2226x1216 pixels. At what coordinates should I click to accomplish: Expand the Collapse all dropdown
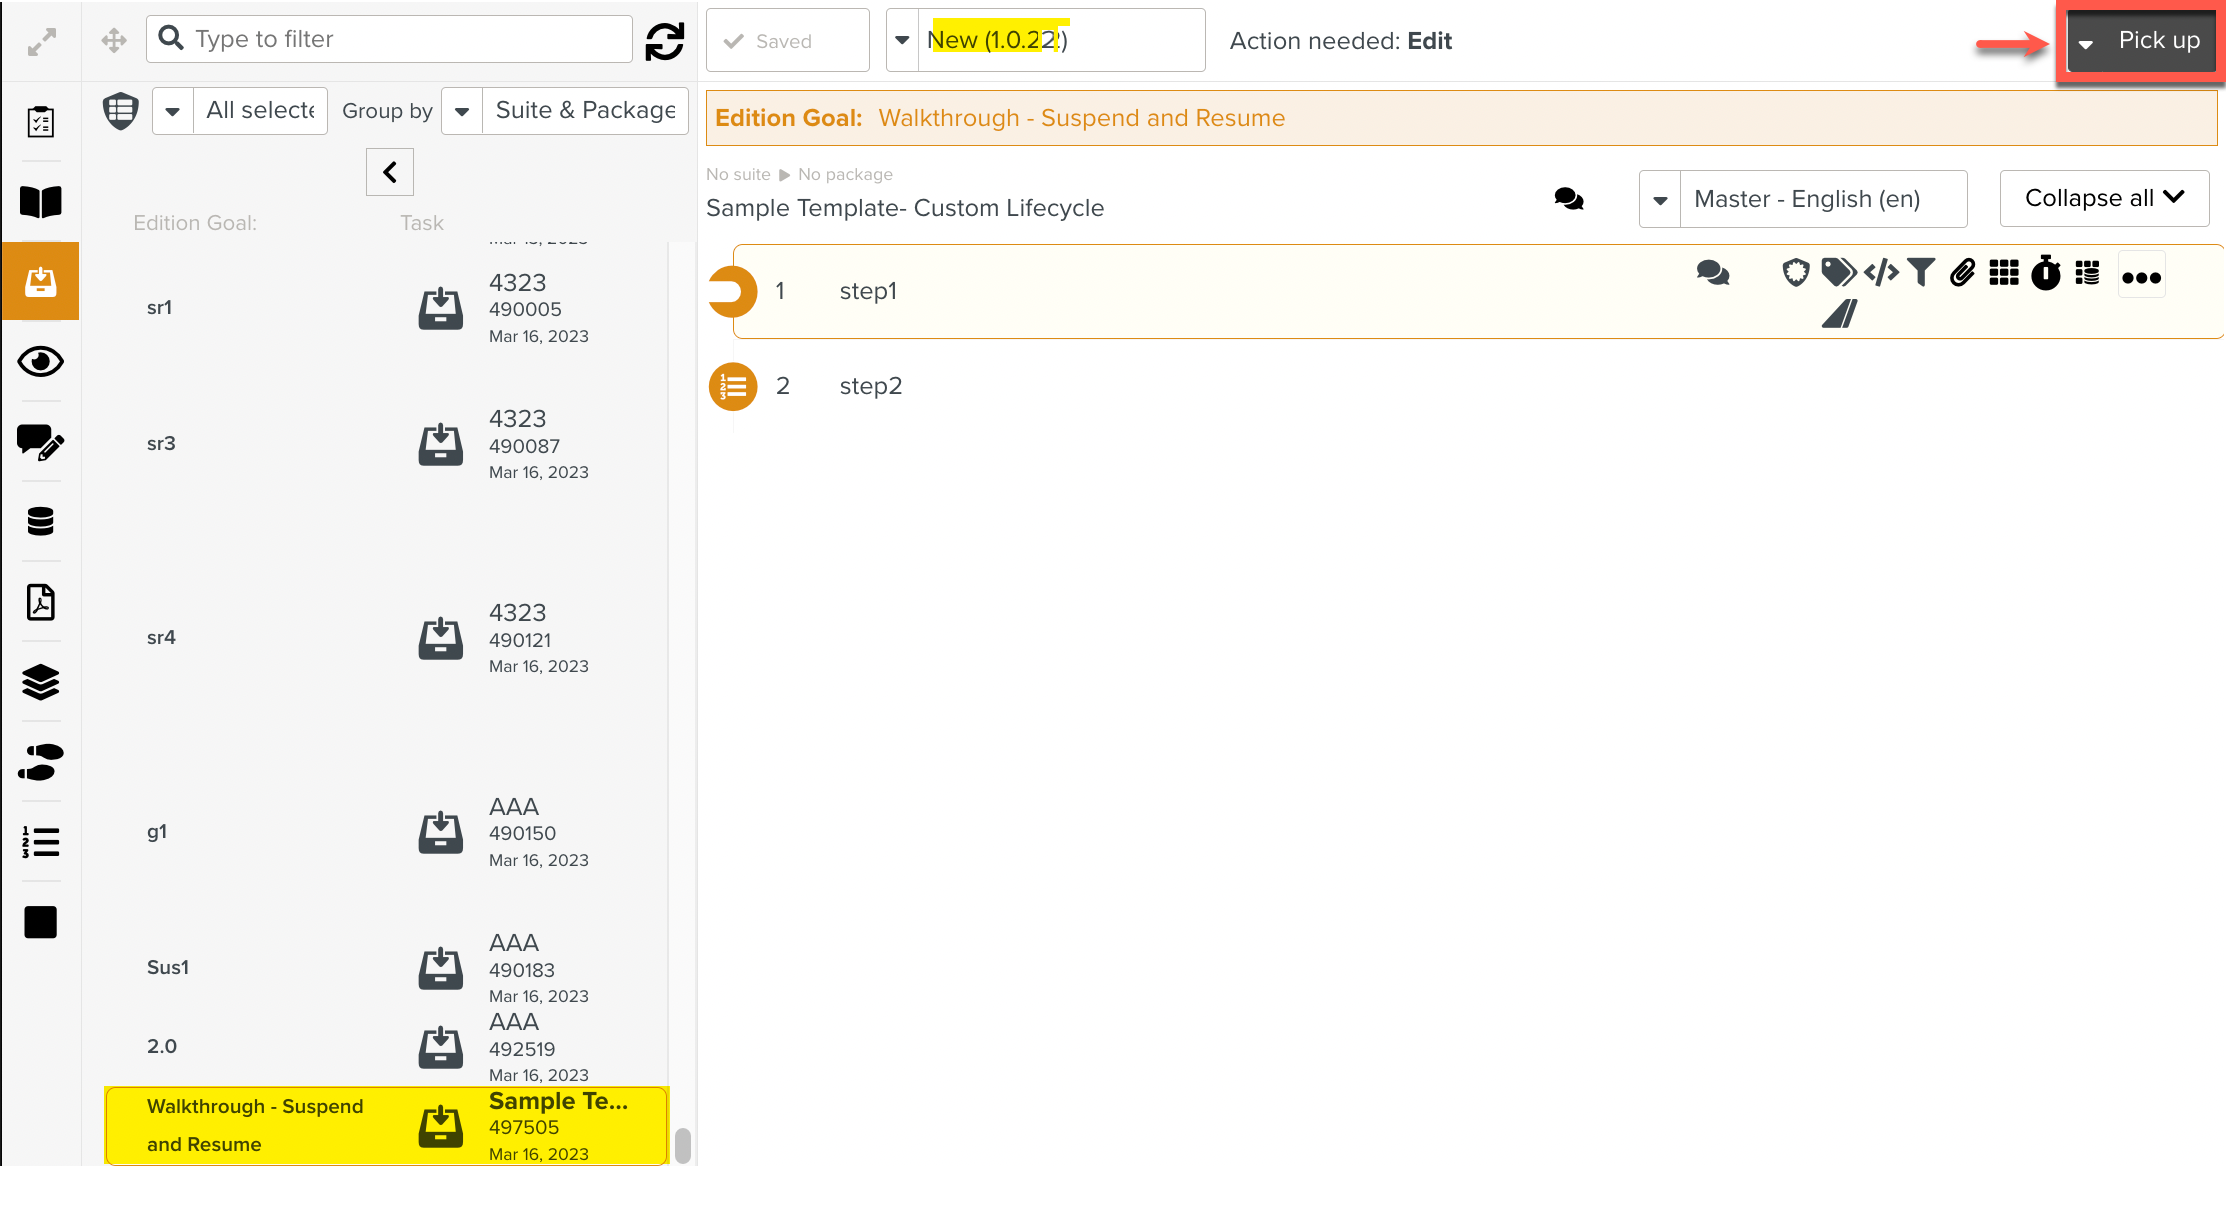point(2103,198)
